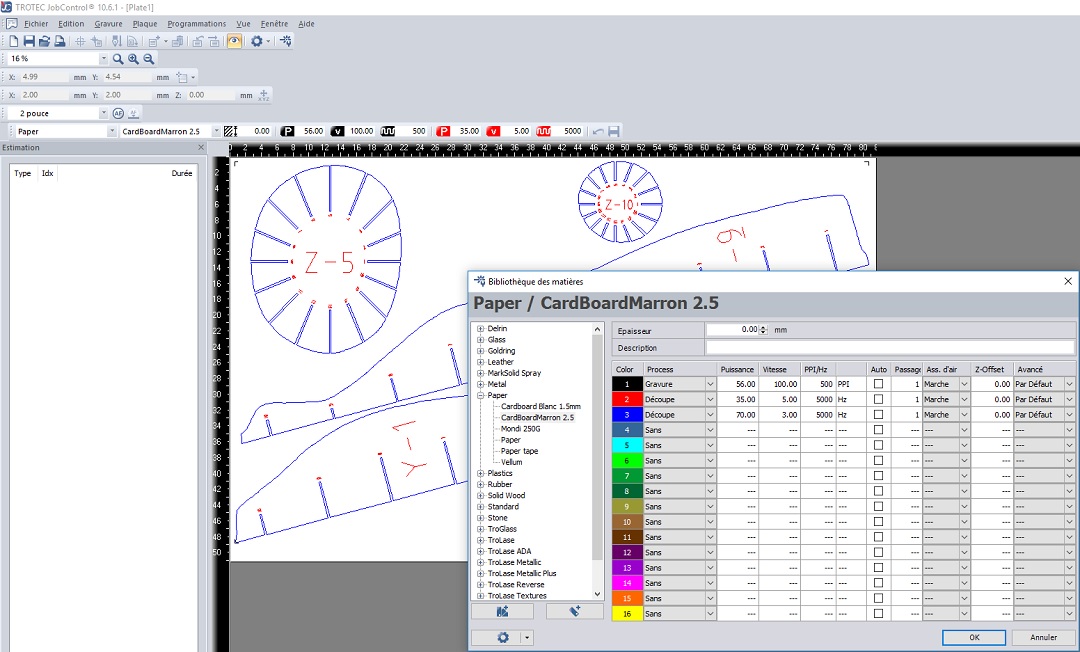This screenshot has width=1080, height=652.
Task: Click the New document icon
Action: tap(14, 41)
